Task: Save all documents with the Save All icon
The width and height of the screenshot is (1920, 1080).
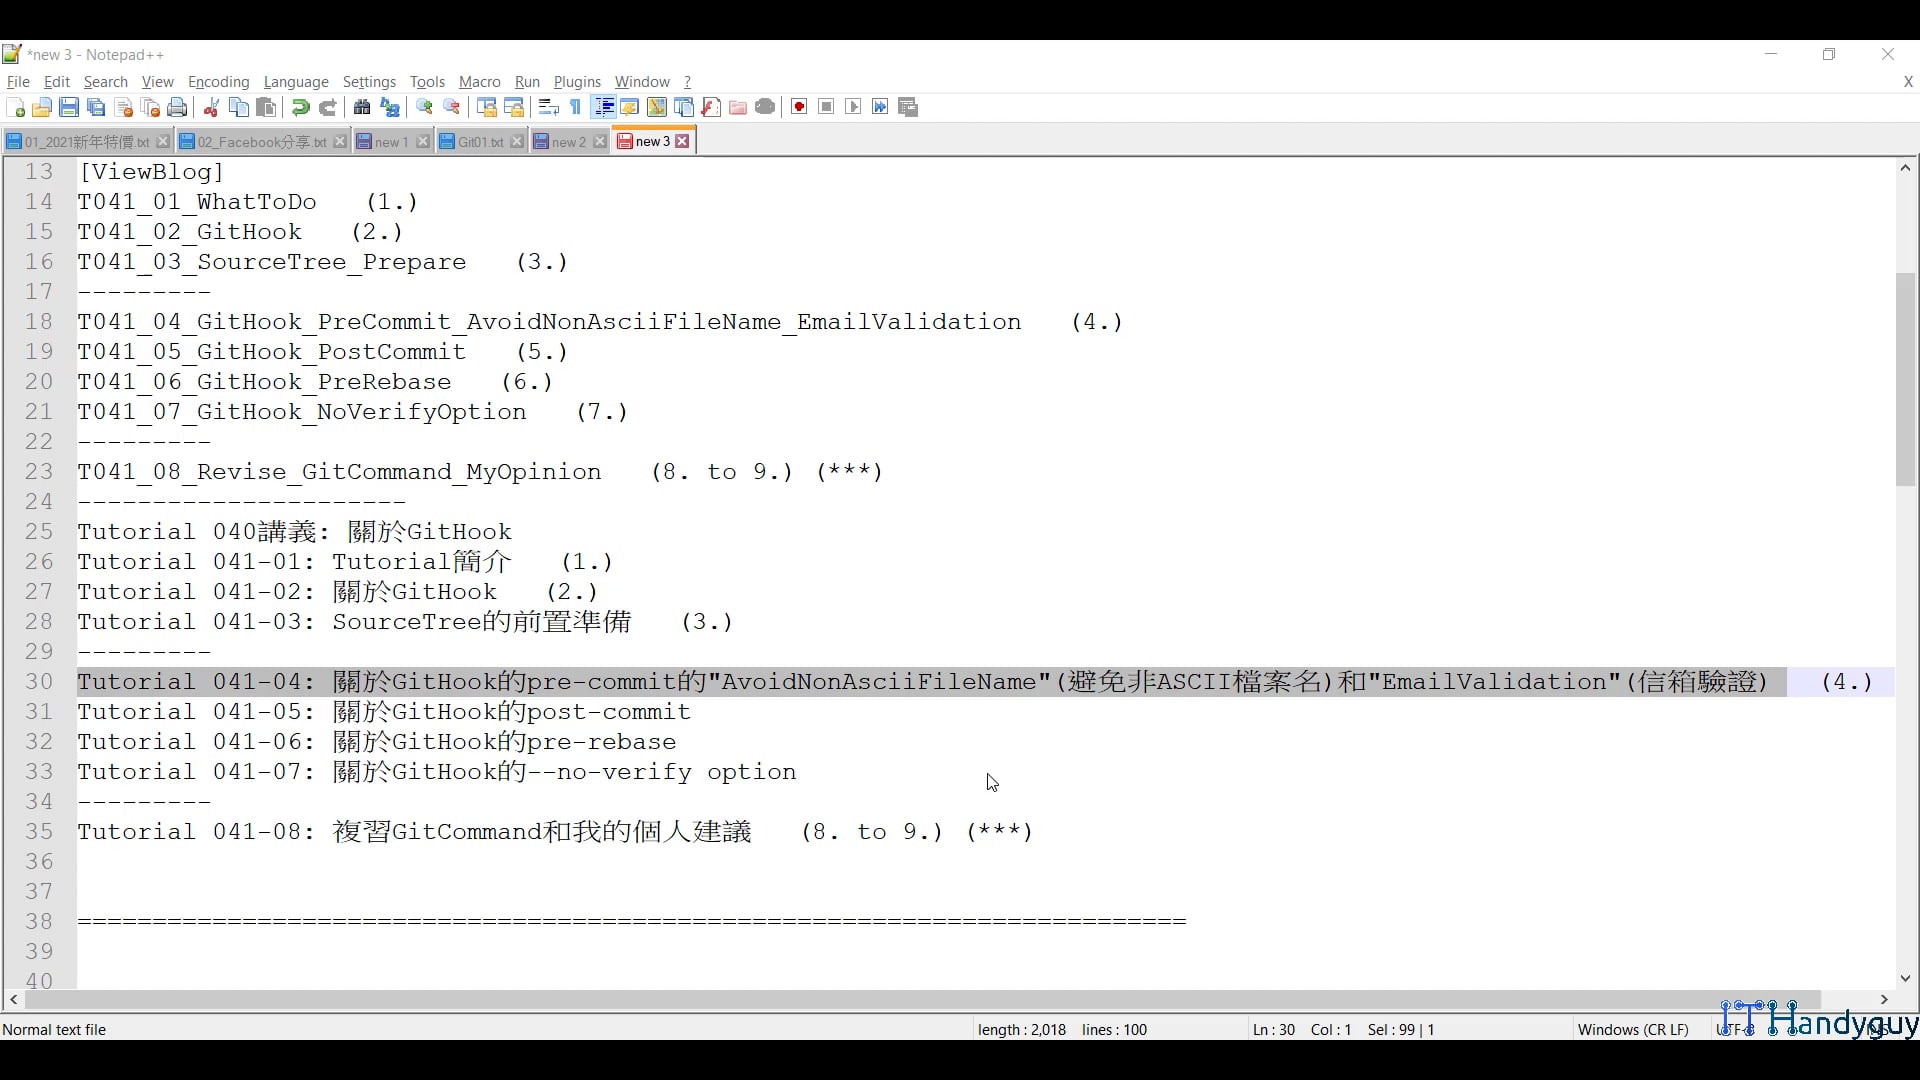Action: point(96,107)
